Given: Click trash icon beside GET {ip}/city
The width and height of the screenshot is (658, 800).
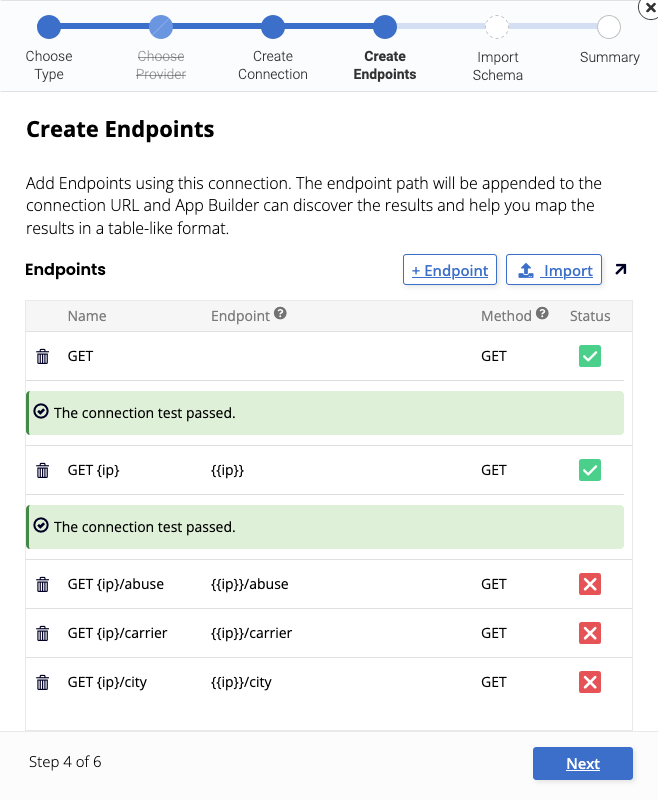Looking at the screenshot, I should [41, 682].
